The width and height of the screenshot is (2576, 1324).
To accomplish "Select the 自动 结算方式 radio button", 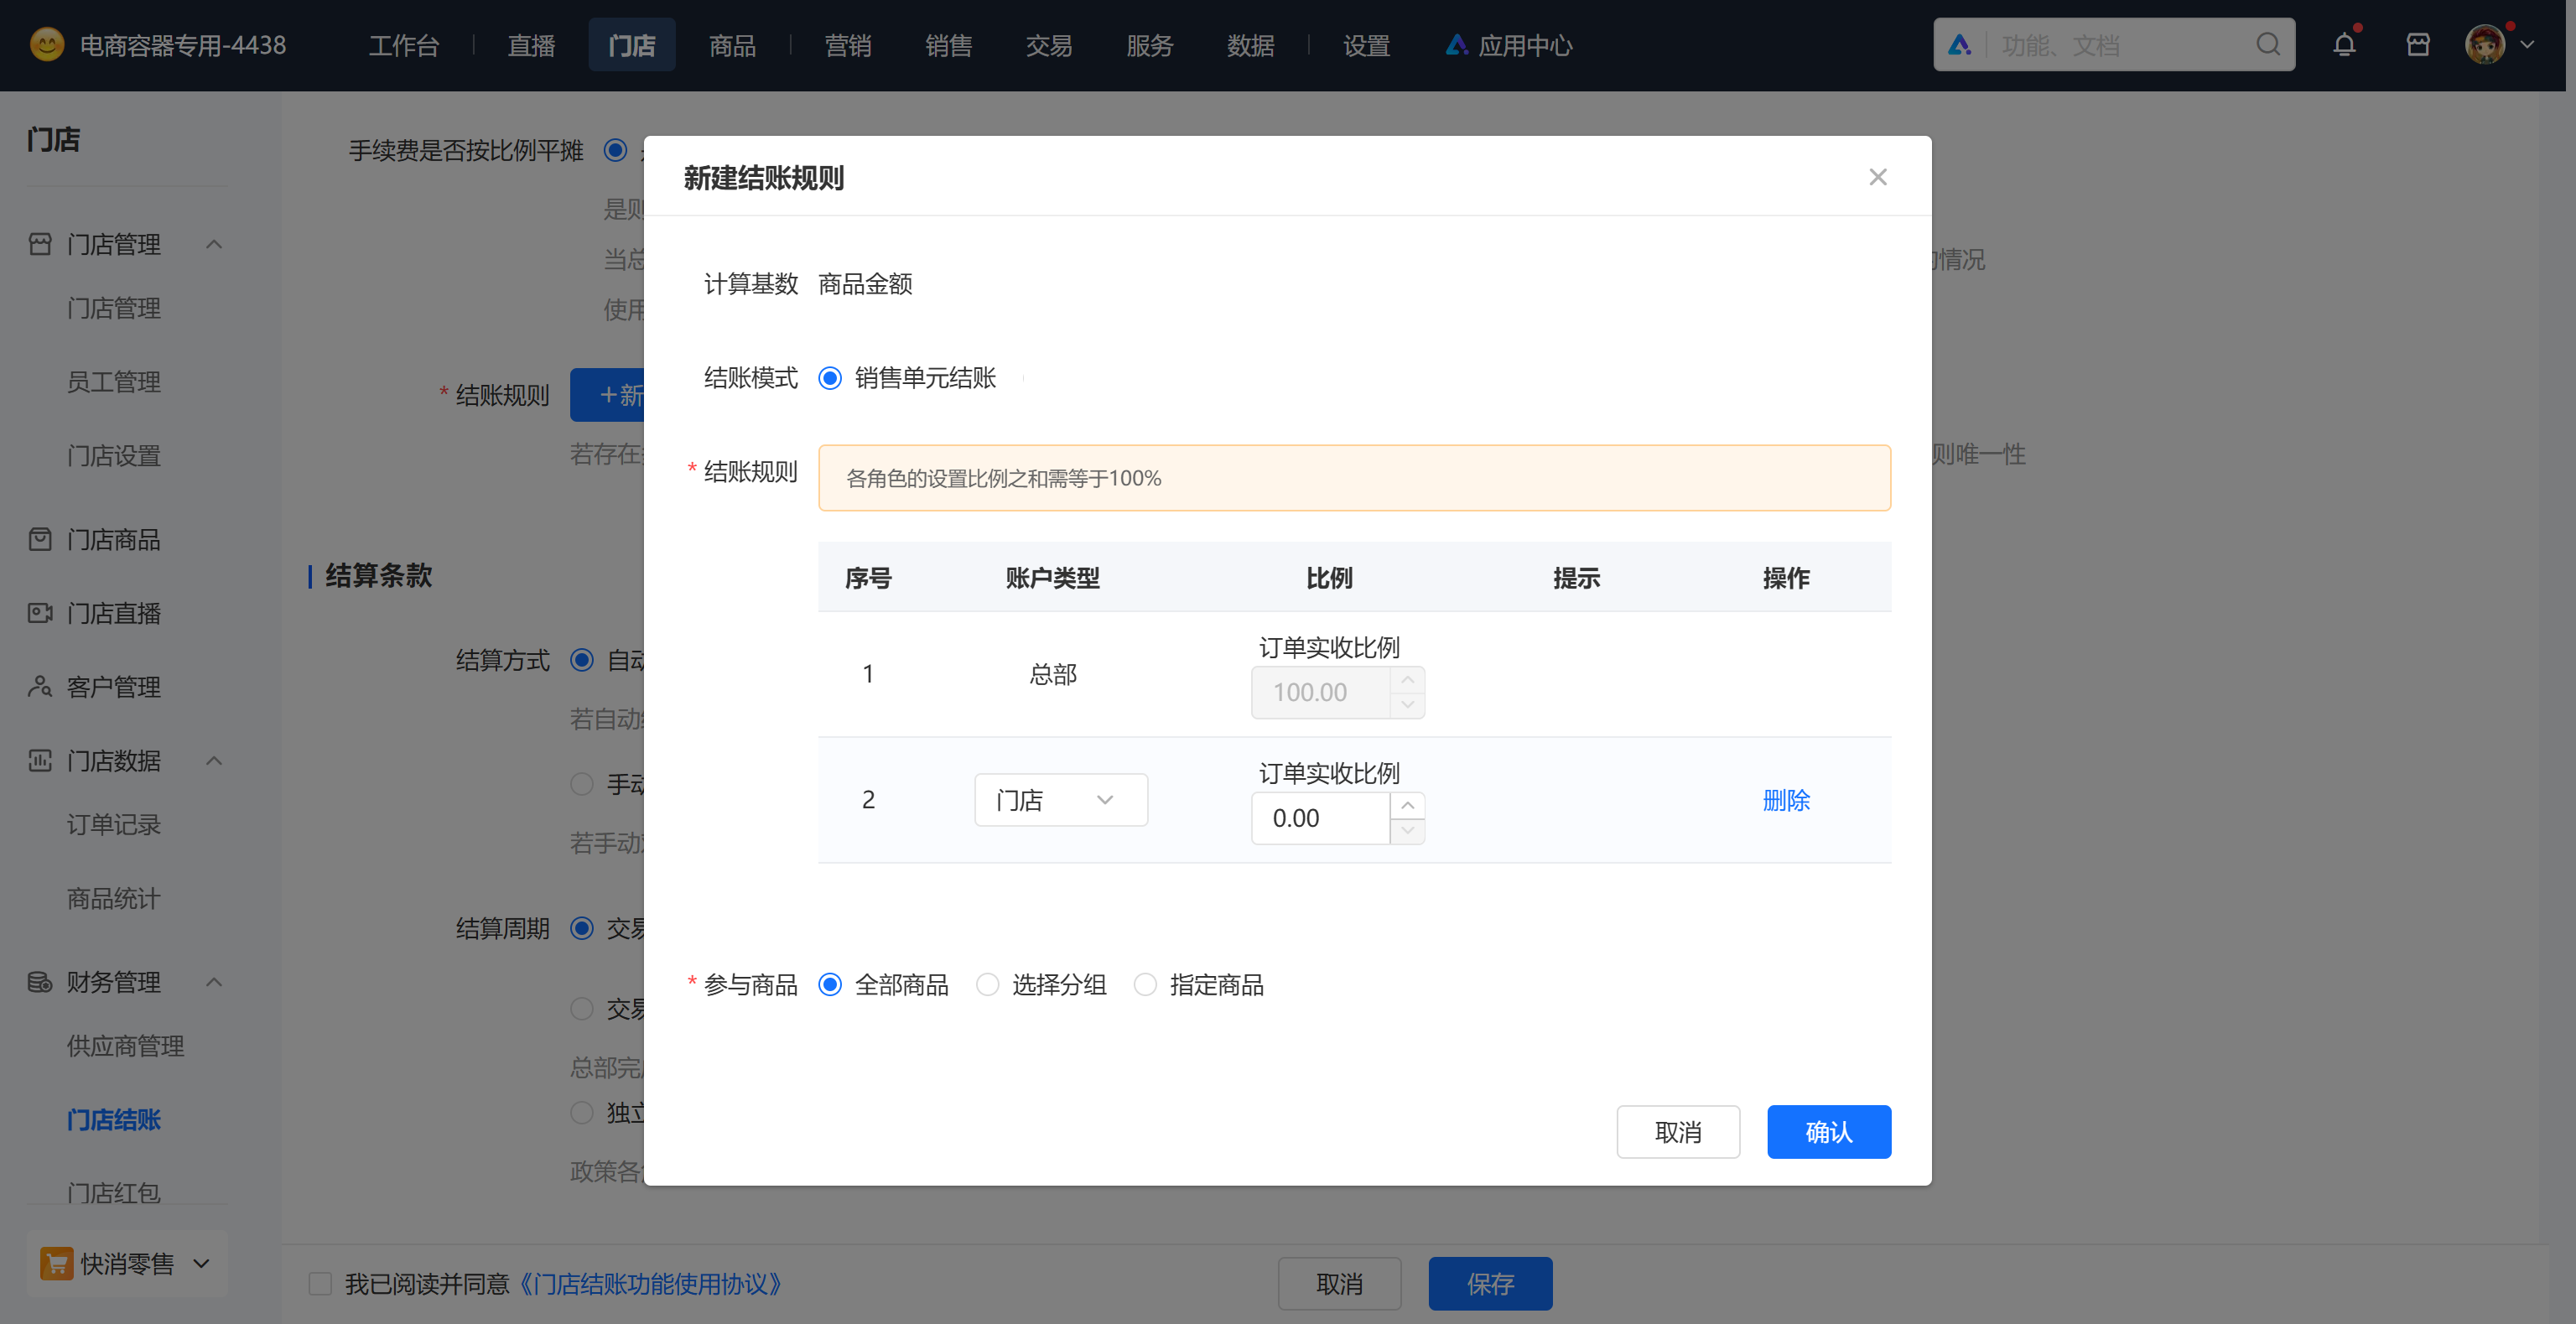I will pos(582,660).
